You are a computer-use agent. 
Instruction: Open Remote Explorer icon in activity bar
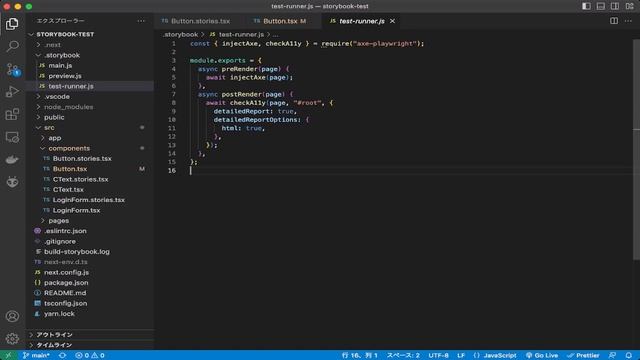coord(12,137)
